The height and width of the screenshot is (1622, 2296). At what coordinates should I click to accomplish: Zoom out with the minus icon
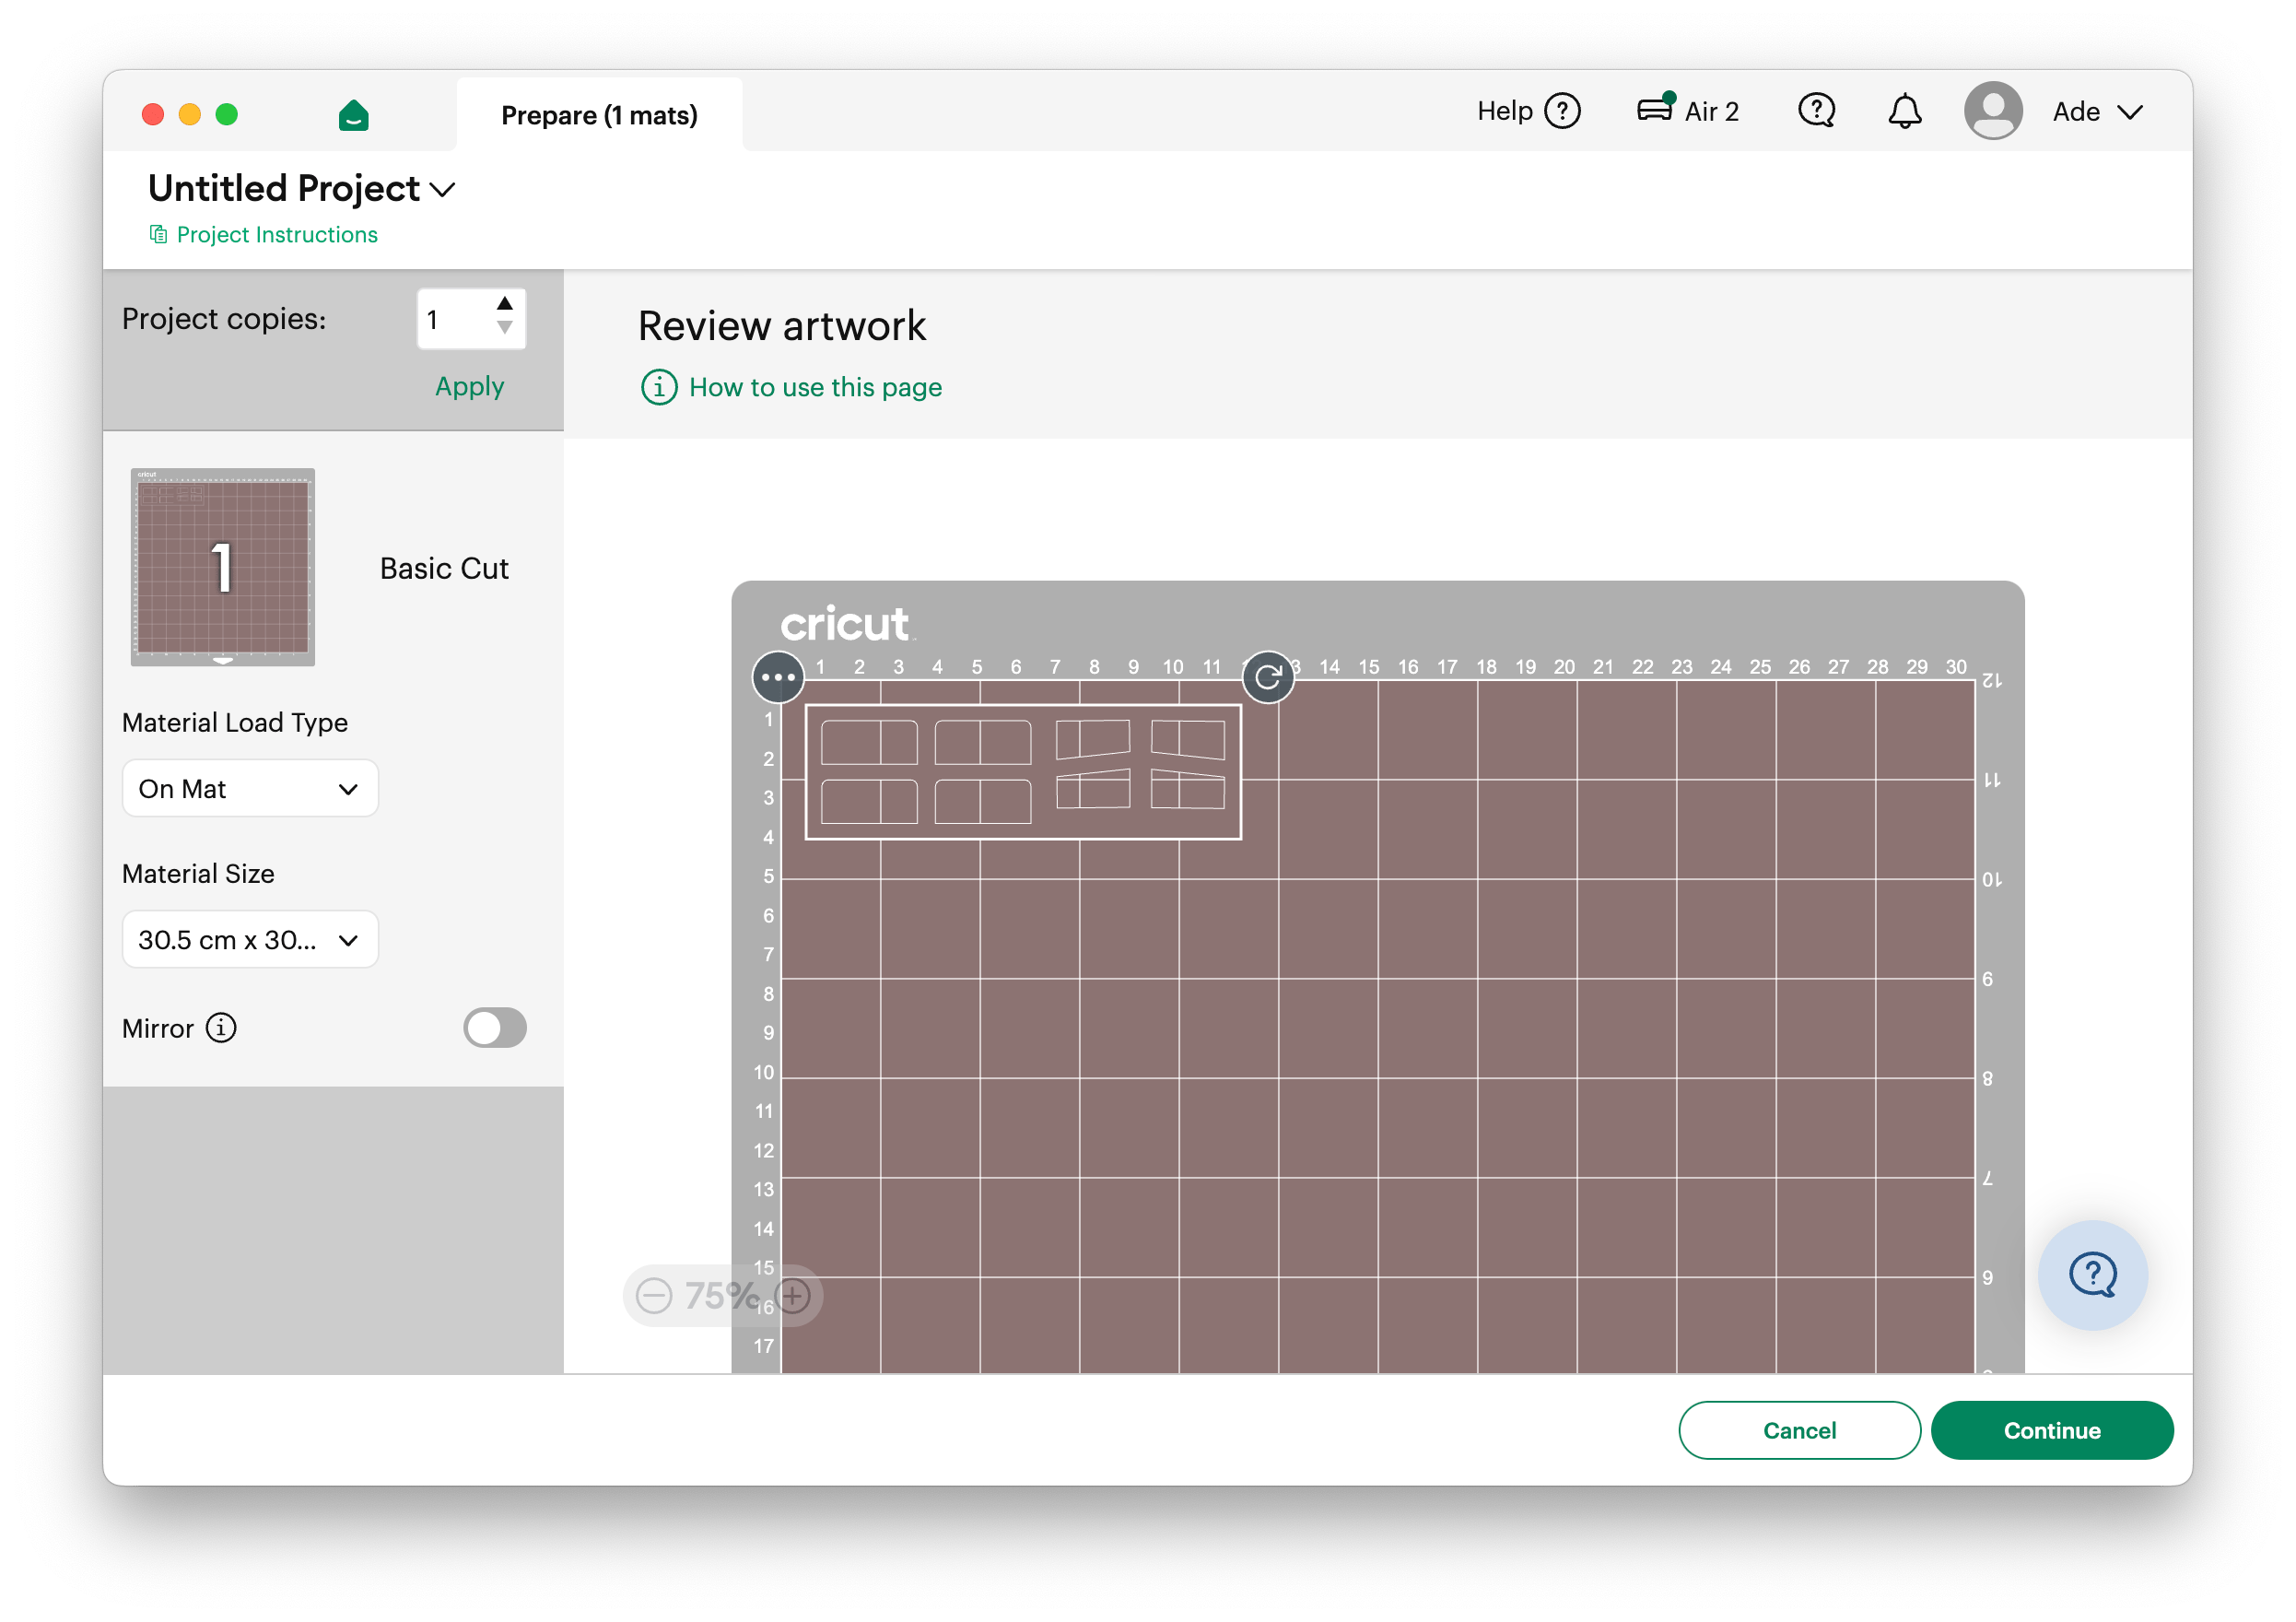point(654,1296)
